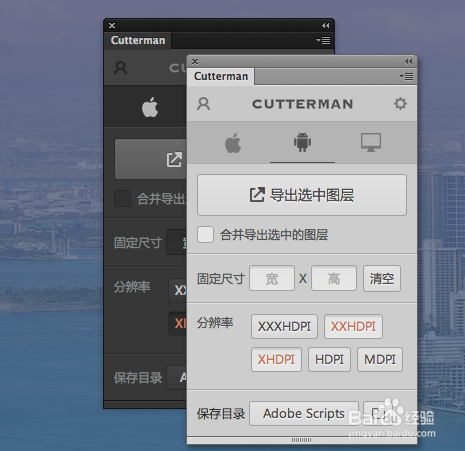This screenshot has height=451, width=465.
Task: Toggle MDPI resolution option
Action: (380, 359)
